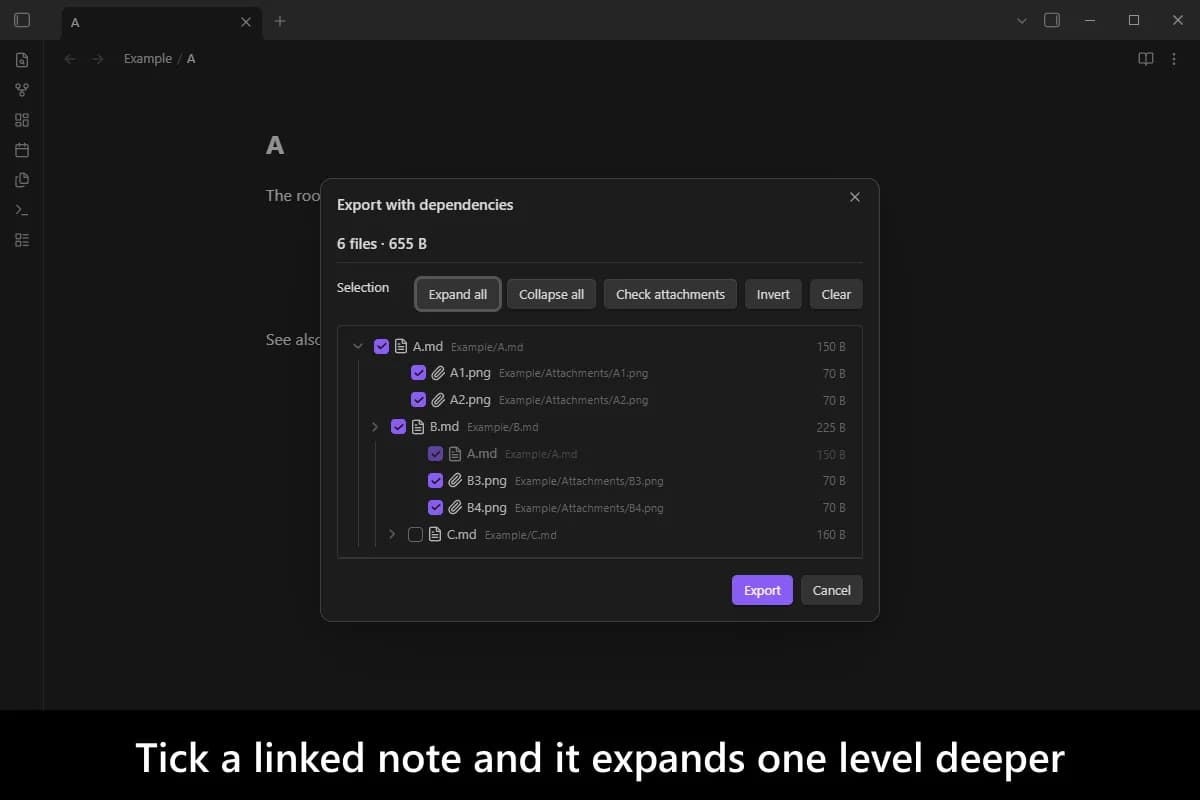The height and width of the screenshot is (800, 1200).
Task: Click the note heading A
Action: [275, 146]
